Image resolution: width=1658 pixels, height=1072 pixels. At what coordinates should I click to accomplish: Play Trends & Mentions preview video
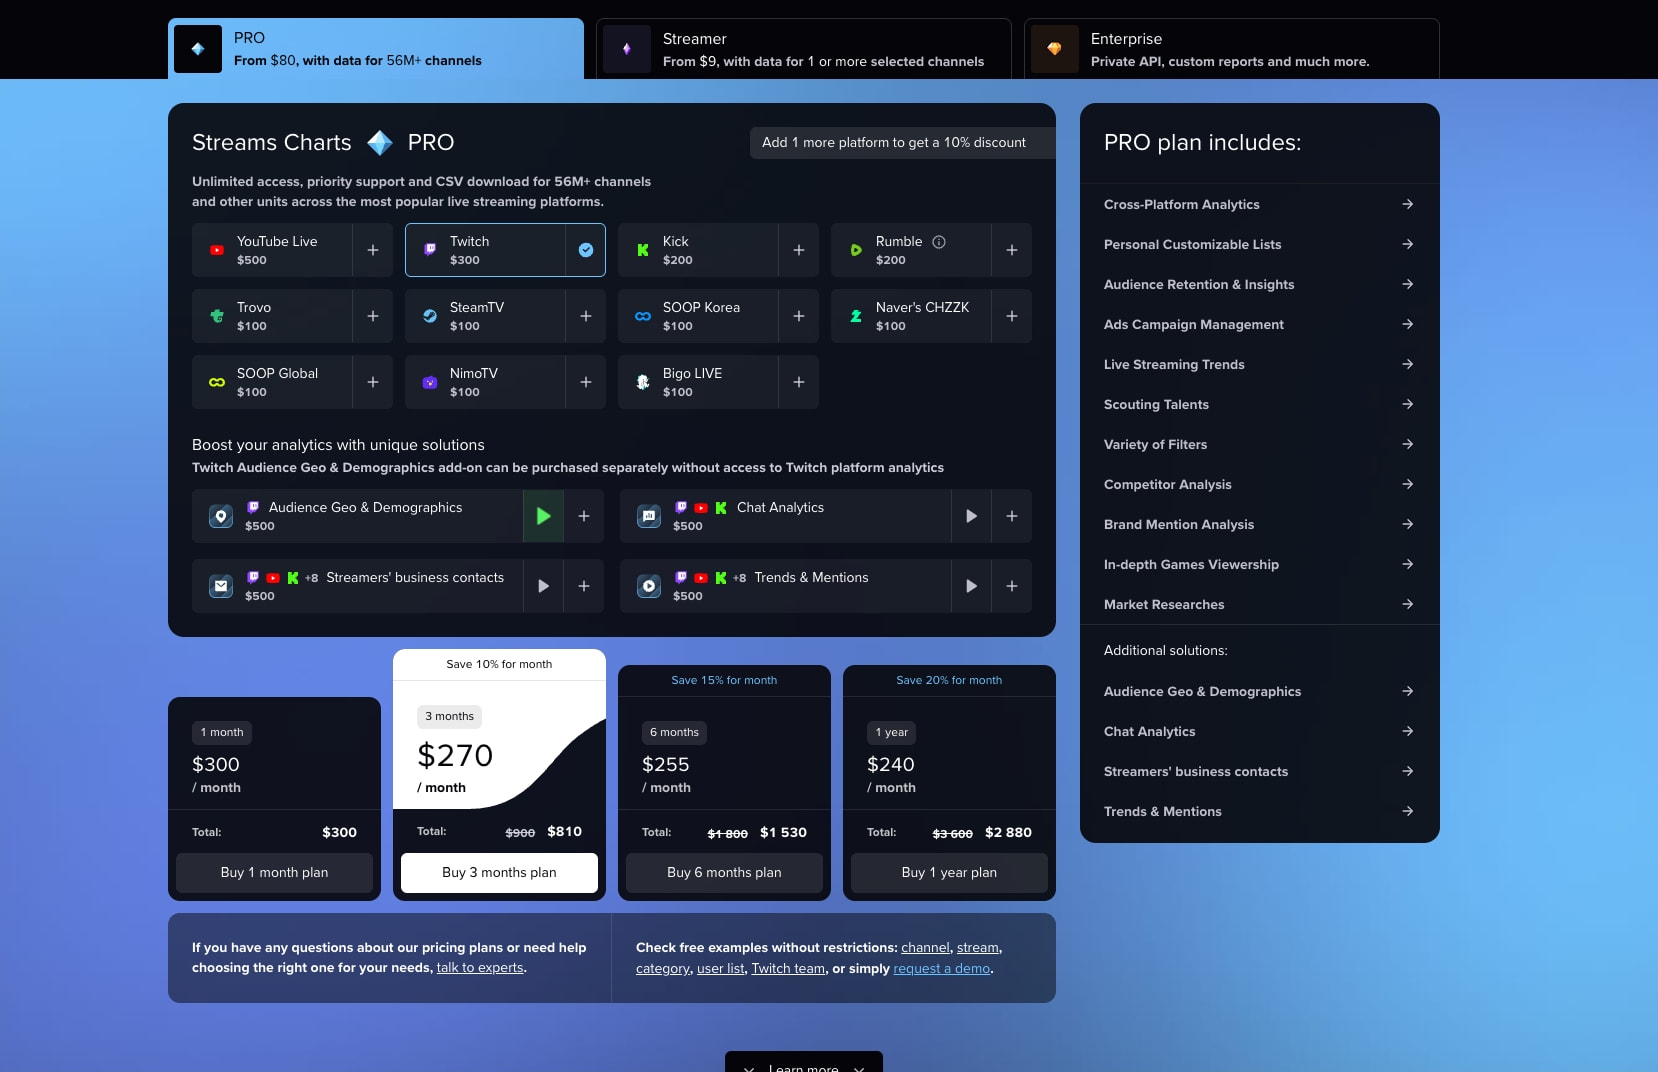coord(971,586)
